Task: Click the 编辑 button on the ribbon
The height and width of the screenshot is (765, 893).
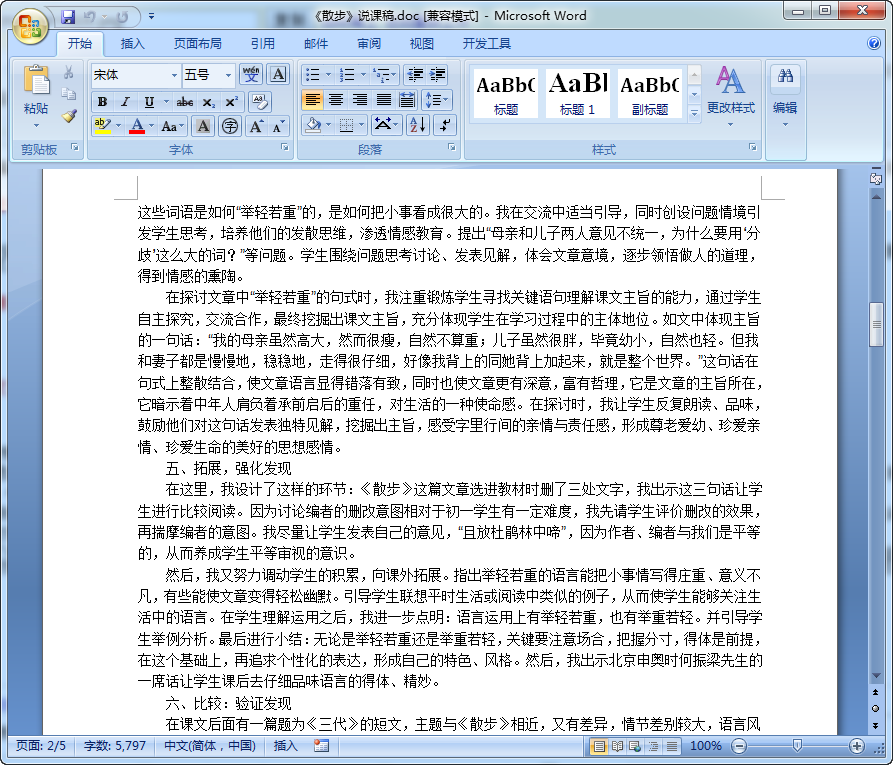Action: point(784,93)
